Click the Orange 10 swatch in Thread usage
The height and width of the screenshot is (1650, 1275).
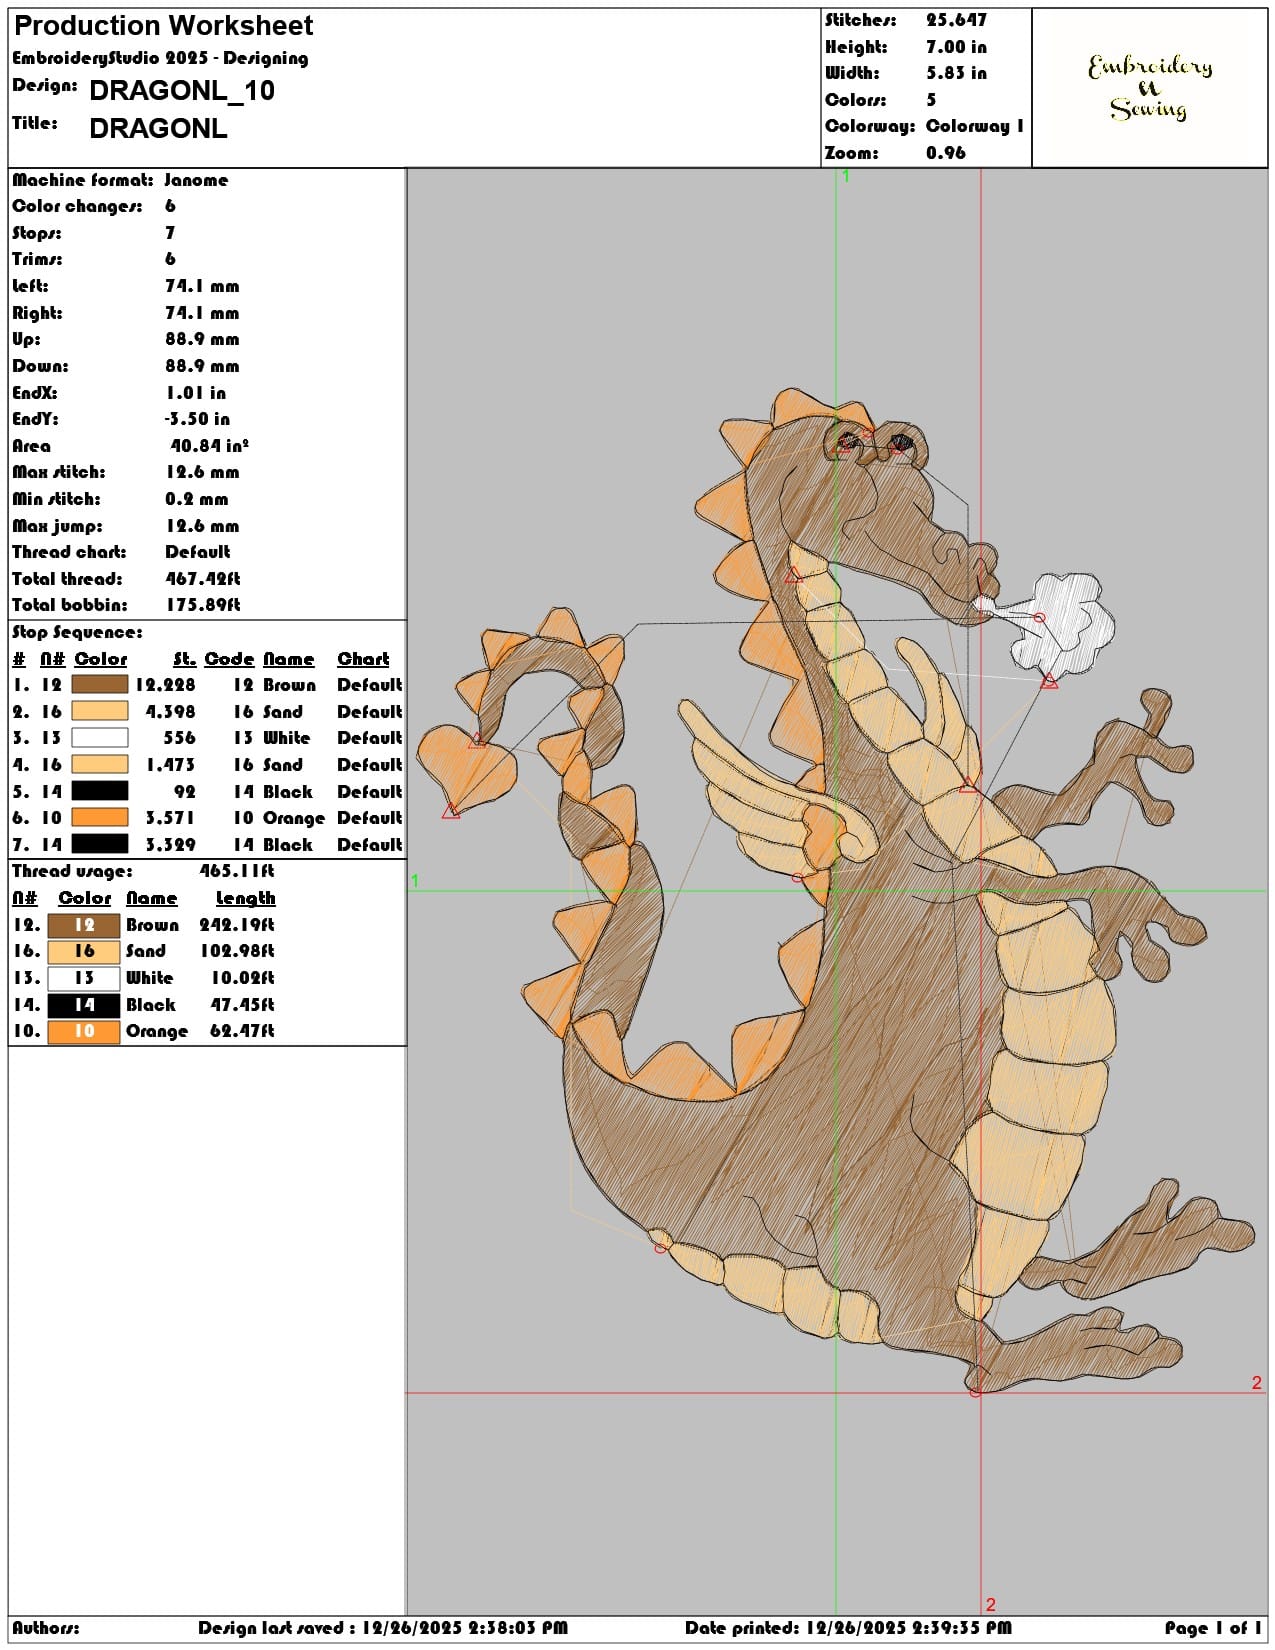tap(84, 1031)
